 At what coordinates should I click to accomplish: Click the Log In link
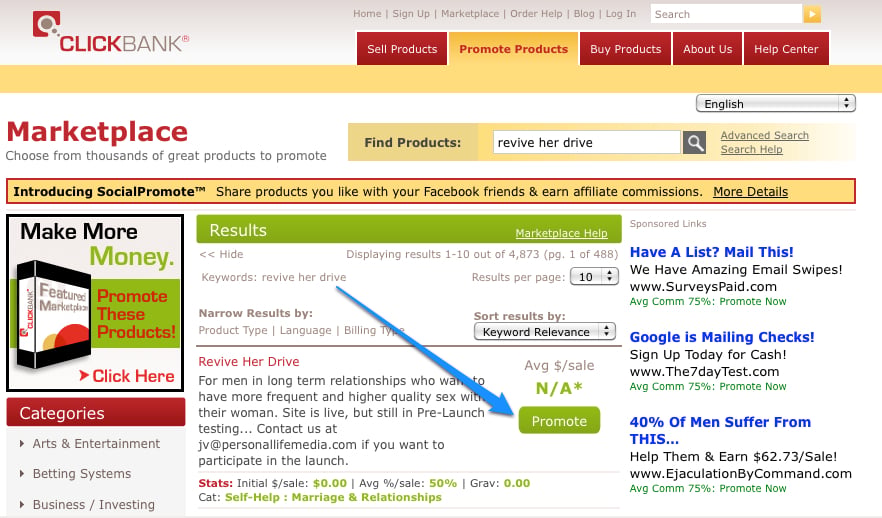pos(620,13)
